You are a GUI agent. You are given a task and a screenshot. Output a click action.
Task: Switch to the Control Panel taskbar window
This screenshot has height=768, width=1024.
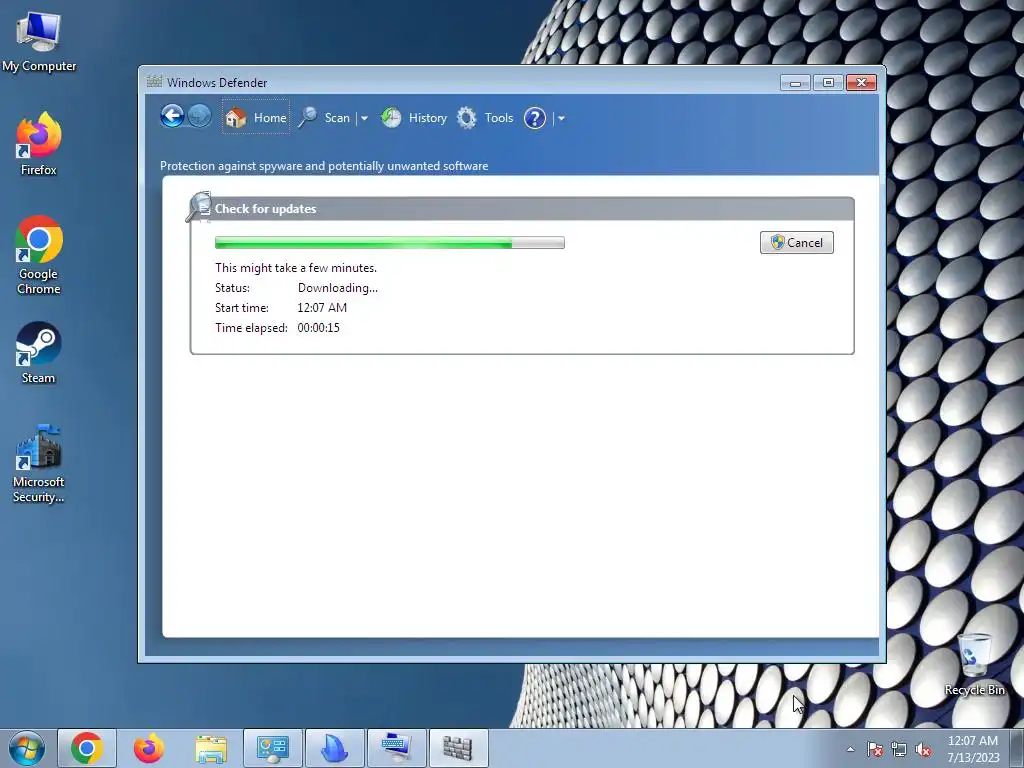click(x=273, y=748)
